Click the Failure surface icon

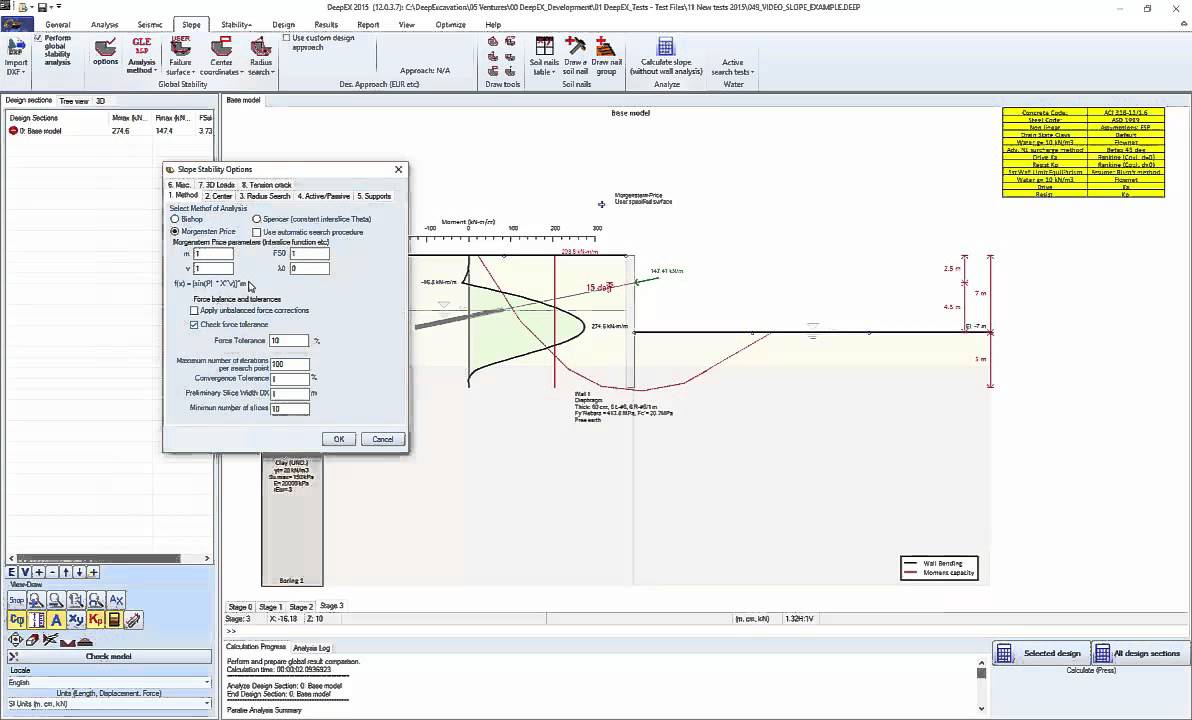coord(180,47)
